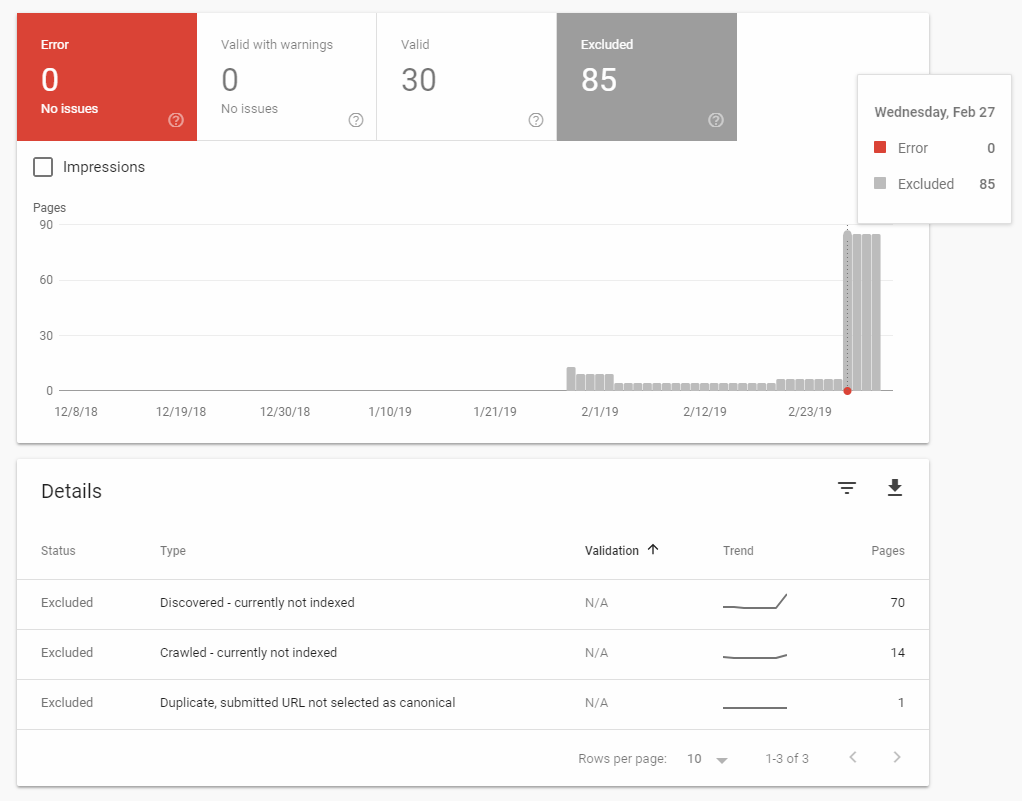Enable the Impressions checkbox
Screen dimensions: 1022x801
[43, 167]
